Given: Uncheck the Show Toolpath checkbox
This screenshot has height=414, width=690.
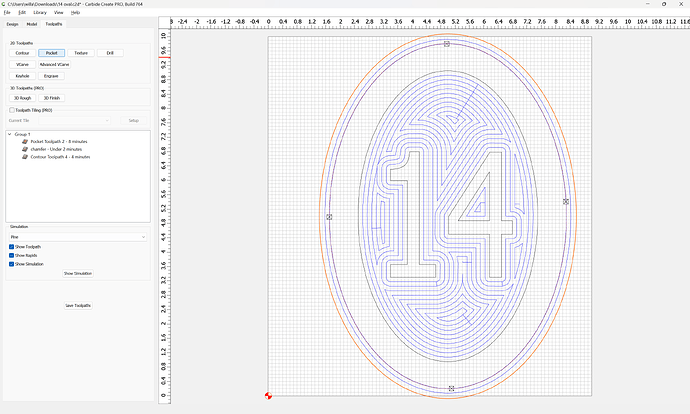Looking at the screenshot, I should 12,246.
